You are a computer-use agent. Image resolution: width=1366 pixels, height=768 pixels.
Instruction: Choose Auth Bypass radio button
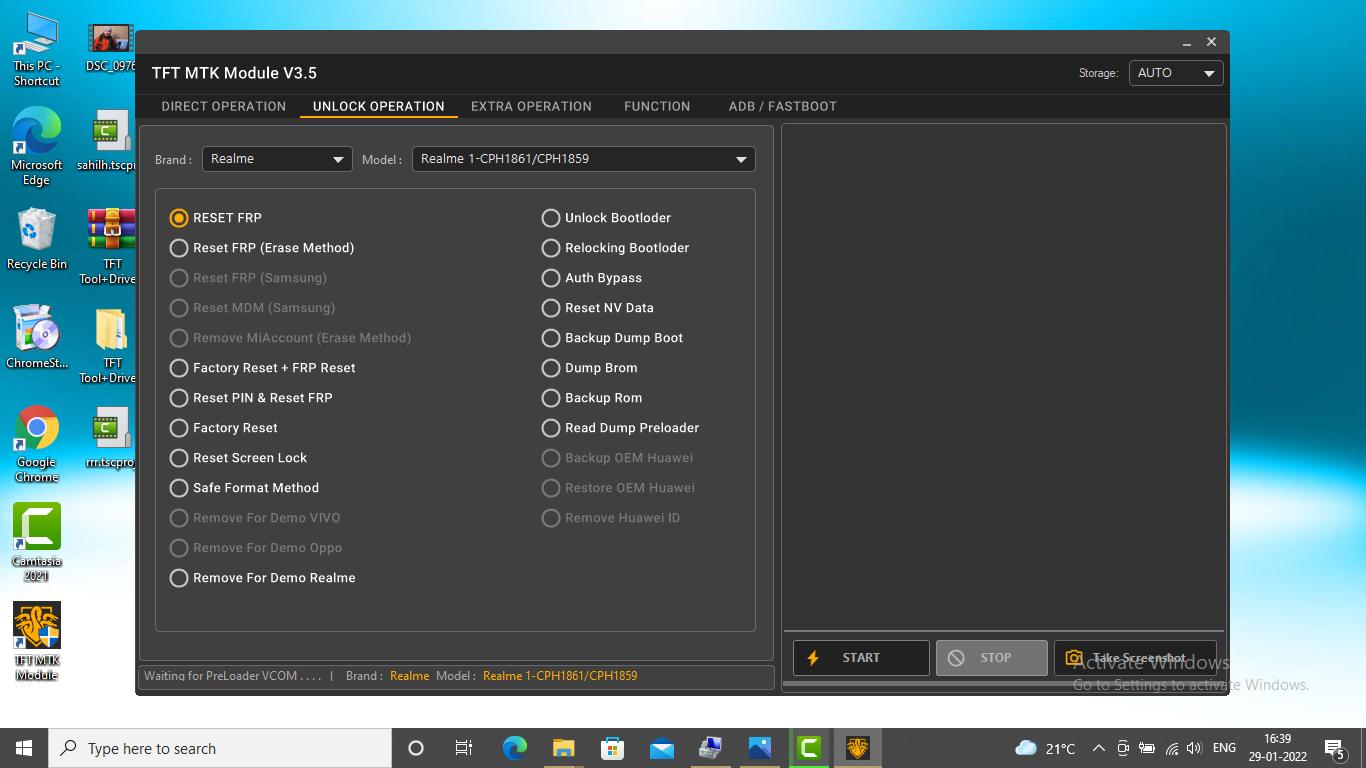[592, 278]
